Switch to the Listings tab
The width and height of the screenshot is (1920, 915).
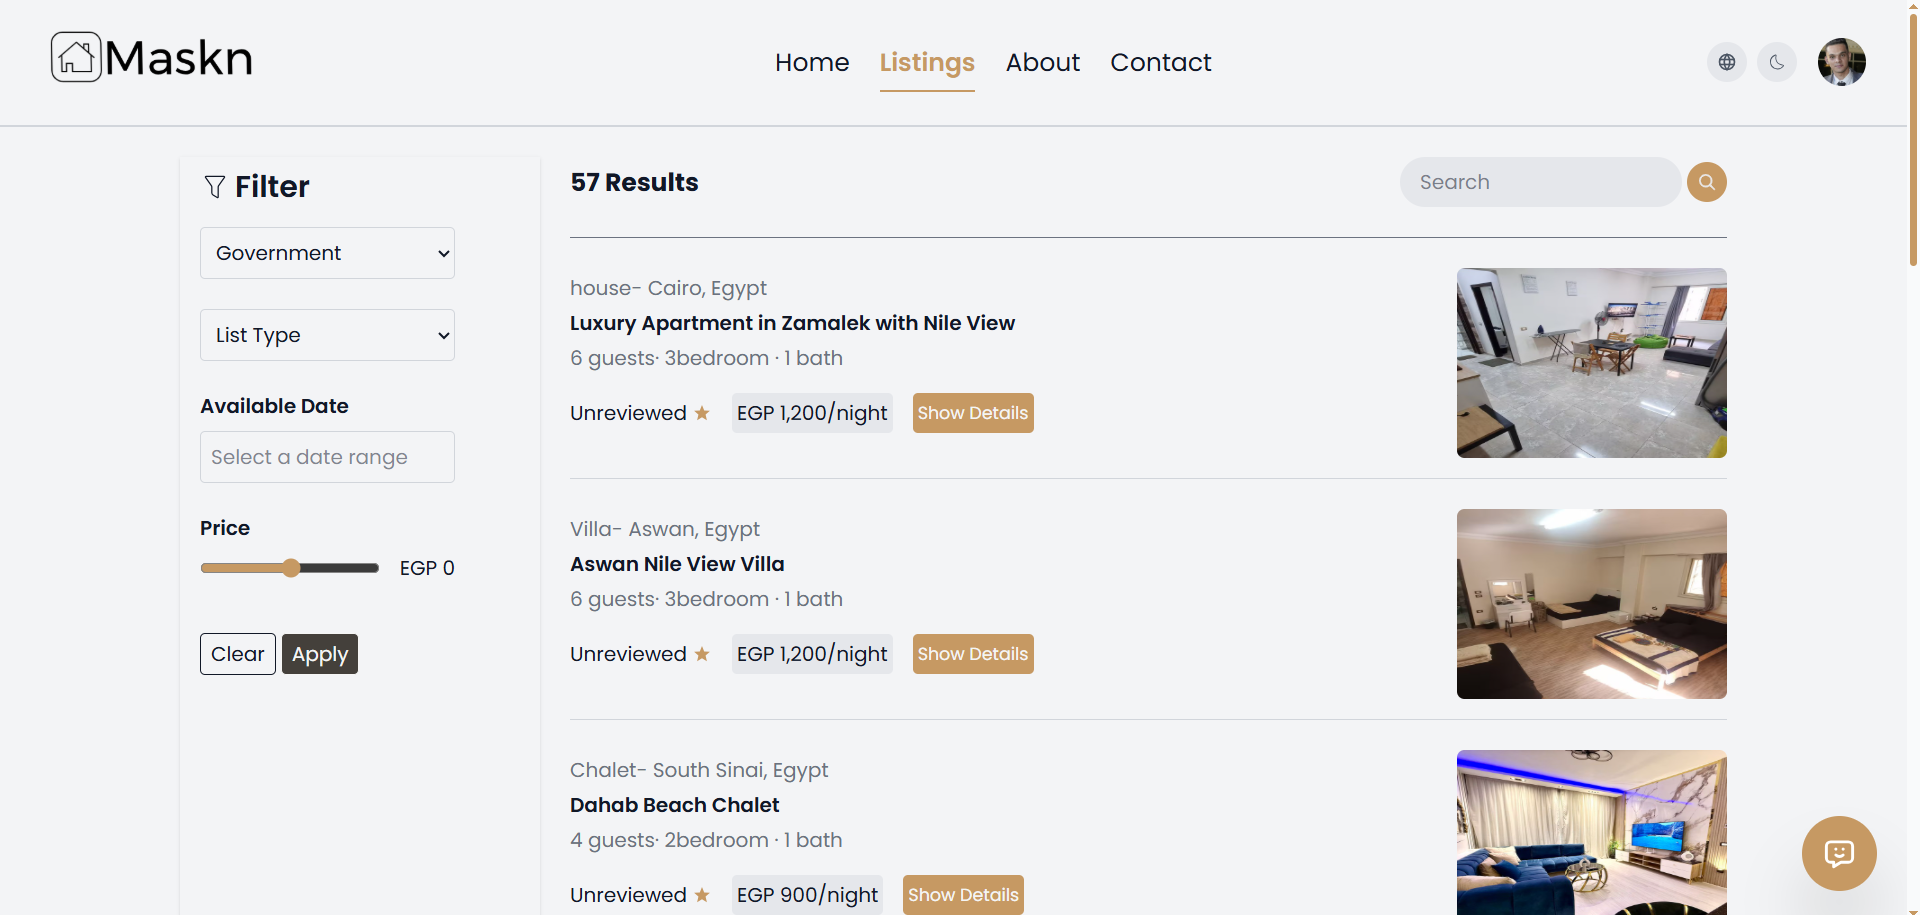pyautogui.click(x=927, y=62)
